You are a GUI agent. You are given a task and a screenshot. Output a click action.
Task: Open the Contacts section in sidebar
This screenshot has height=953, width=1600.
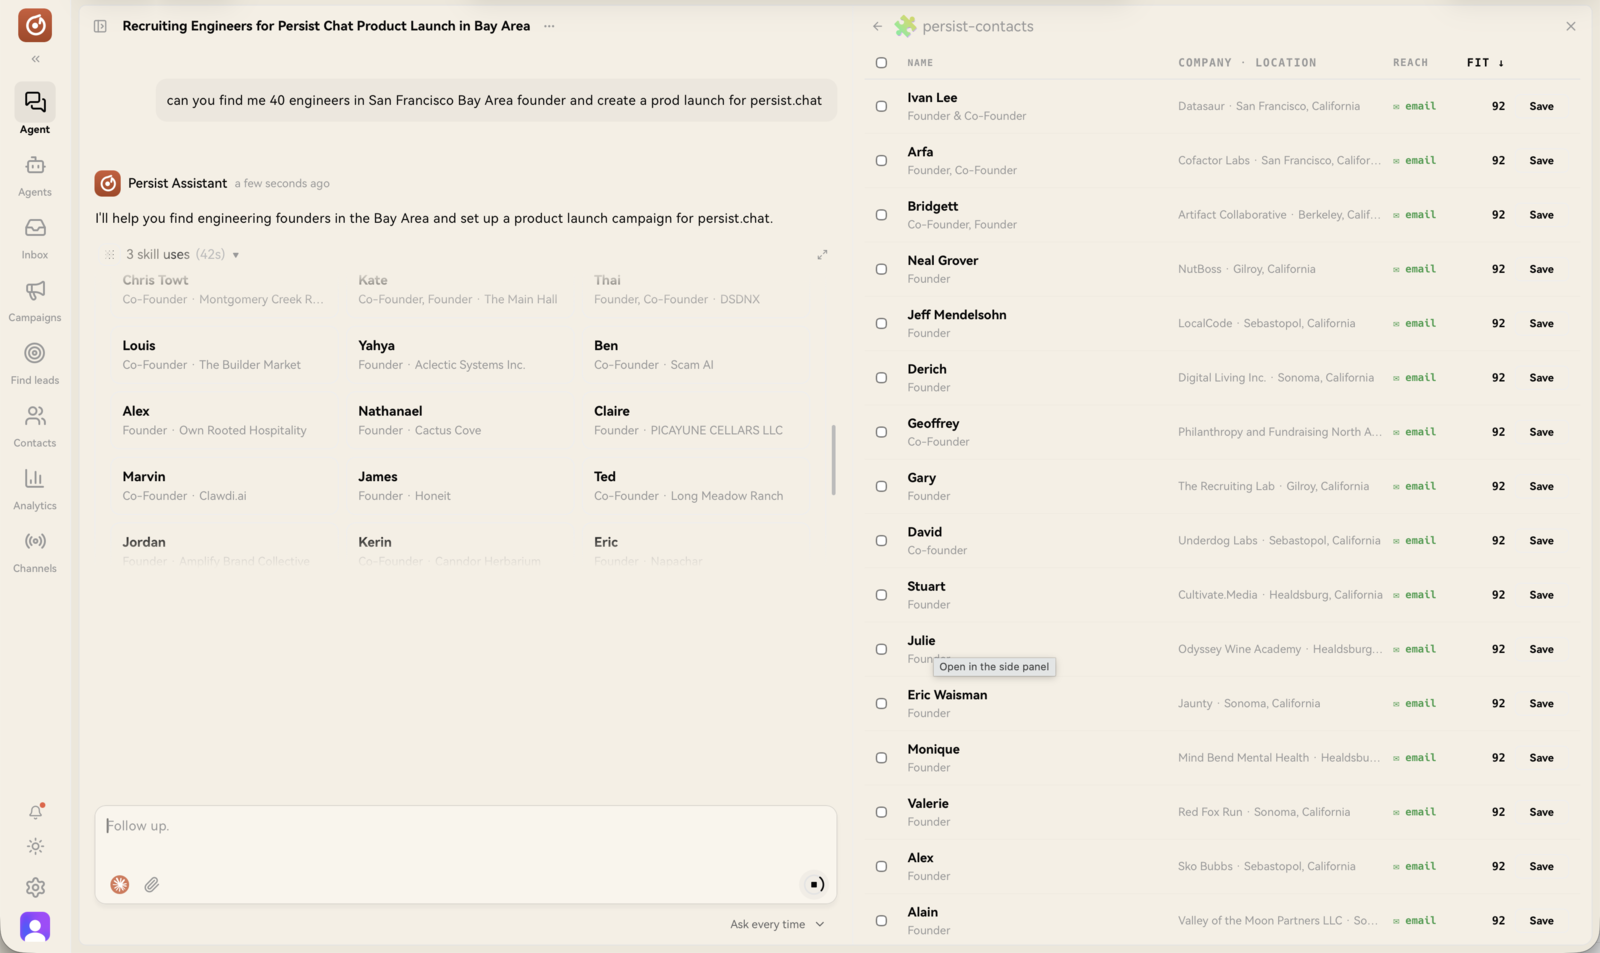point(35,427)
